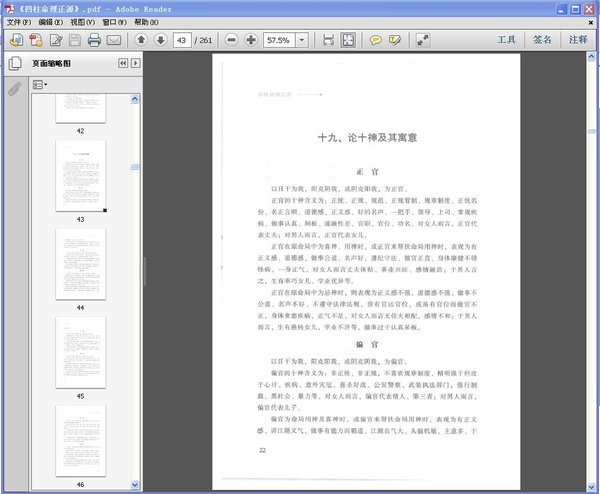Click the 页面缩略图 panel title
Viewport: 600px width, 494px height.
tap(51, 64)
